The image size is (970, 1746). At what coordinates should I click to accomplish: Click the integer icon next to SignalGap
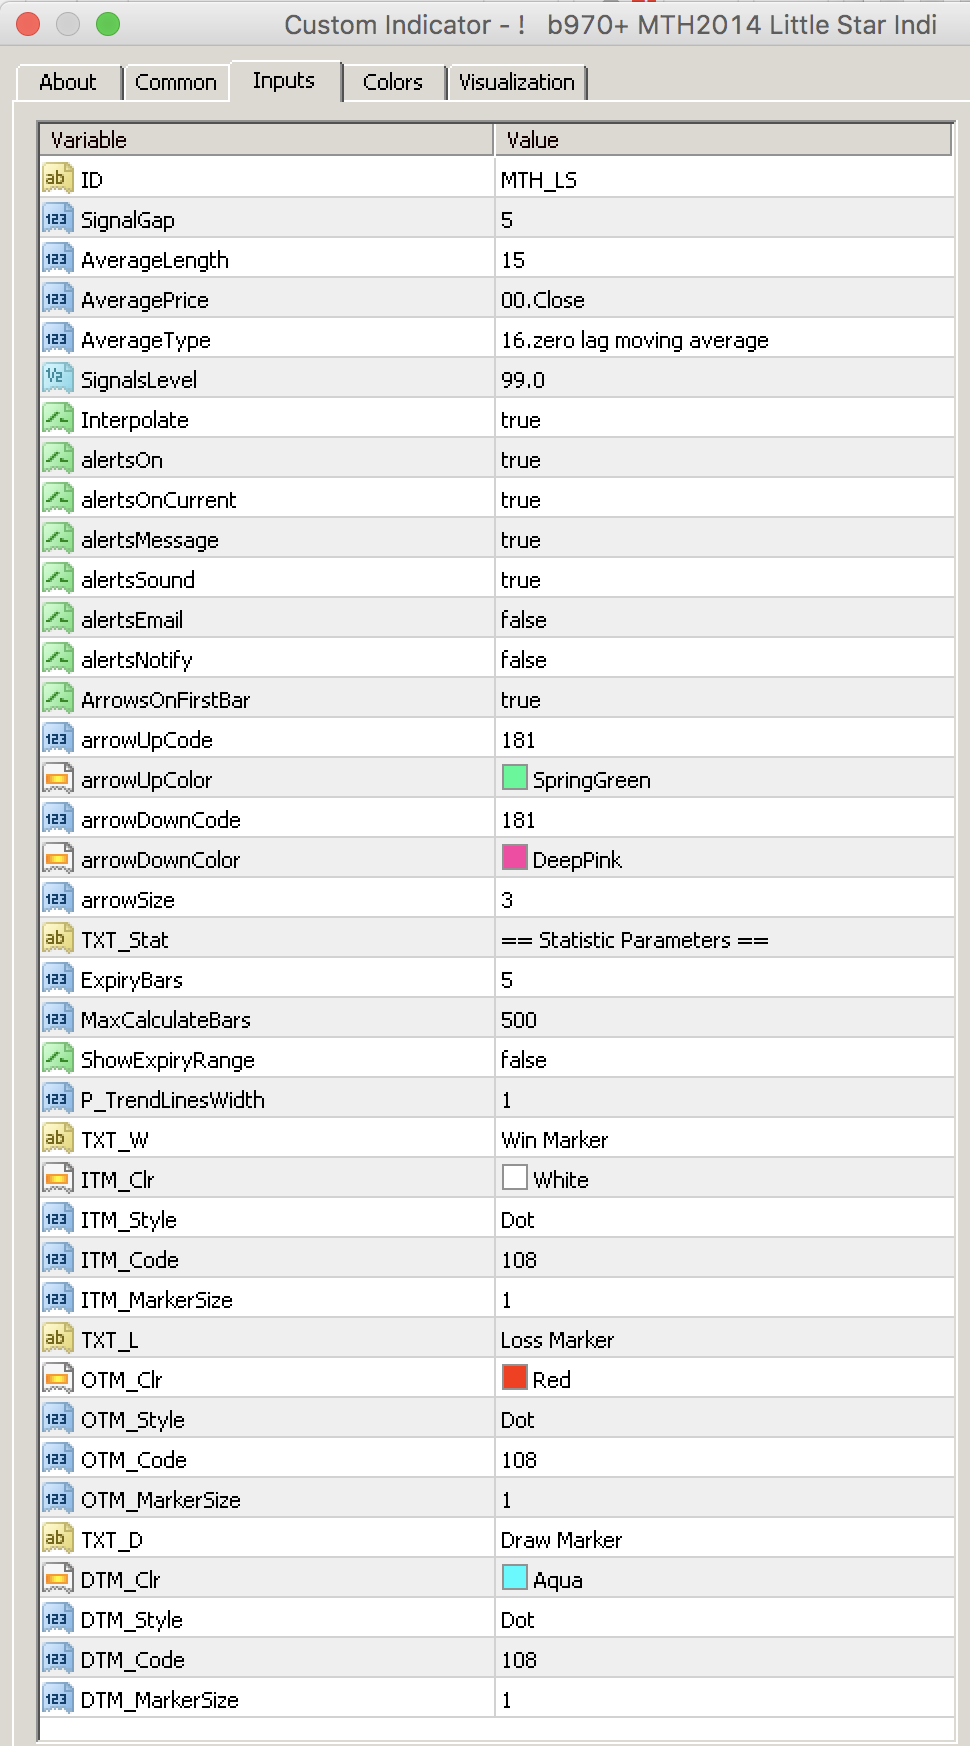pyautogui.click(x=57, y=219)
